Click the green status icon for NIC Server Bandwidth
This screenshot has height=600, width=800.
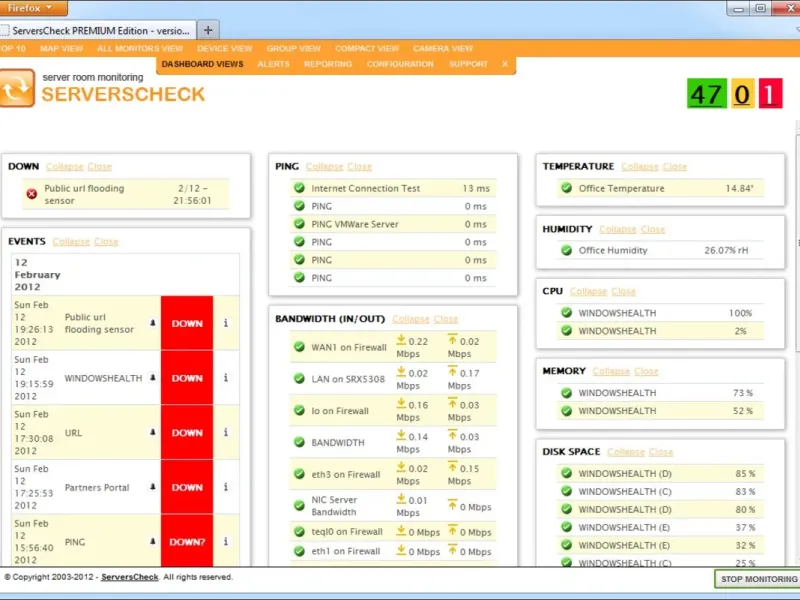(299, 506)
